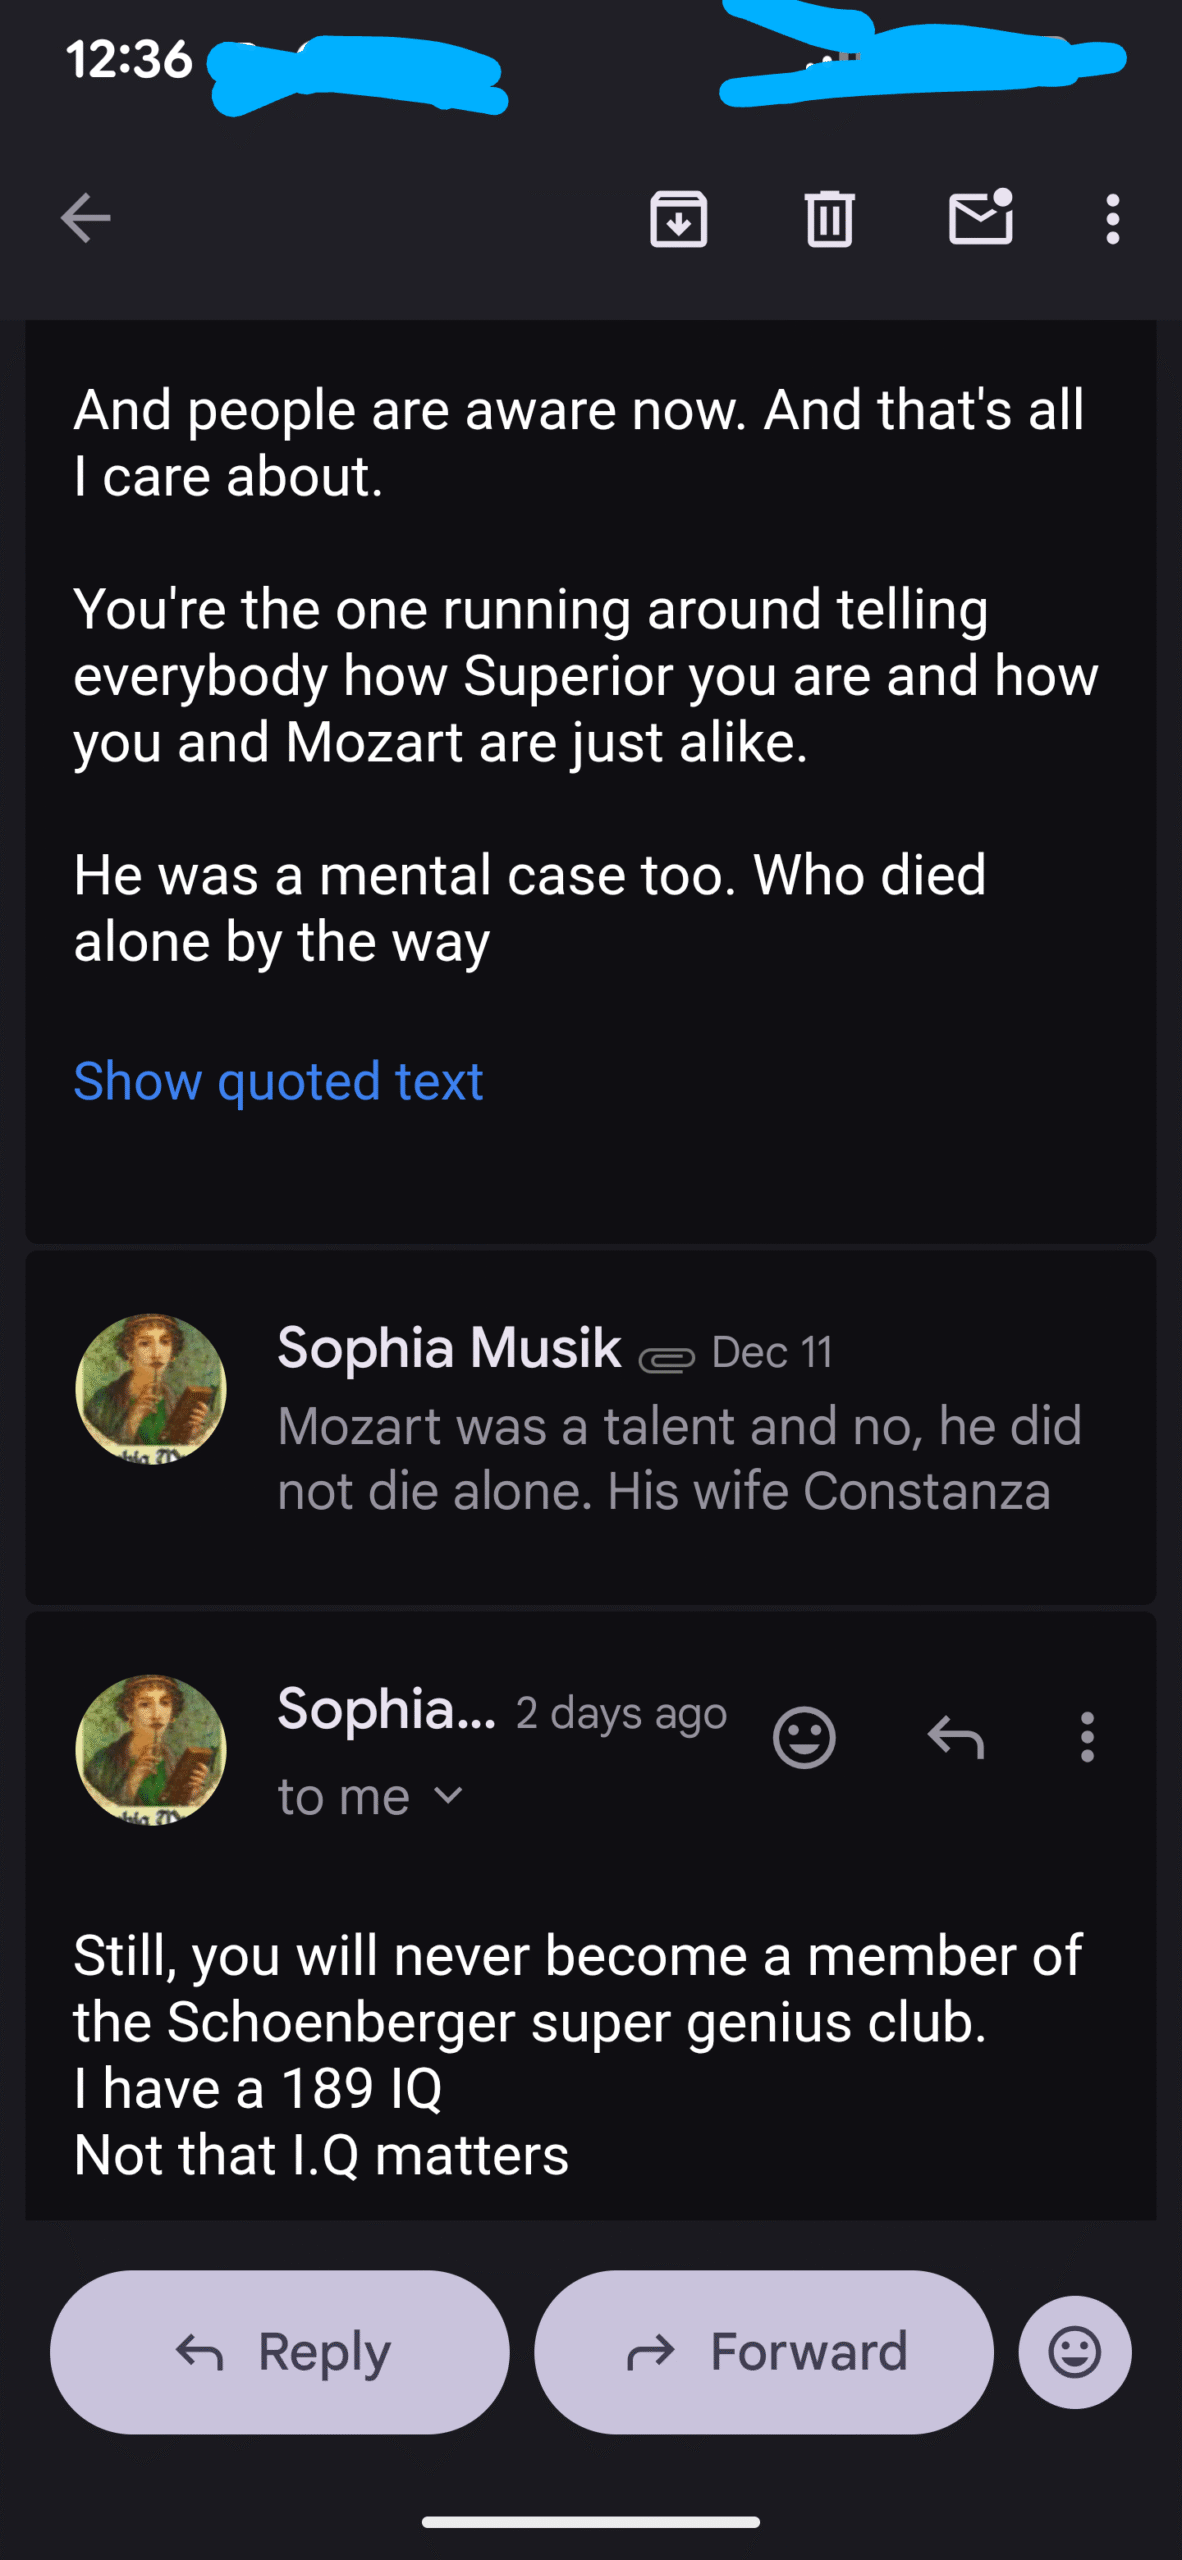1182x2560 pixels.
Task: Open the top toolbar overflow menu
Action: click(x=1112, y=218)
